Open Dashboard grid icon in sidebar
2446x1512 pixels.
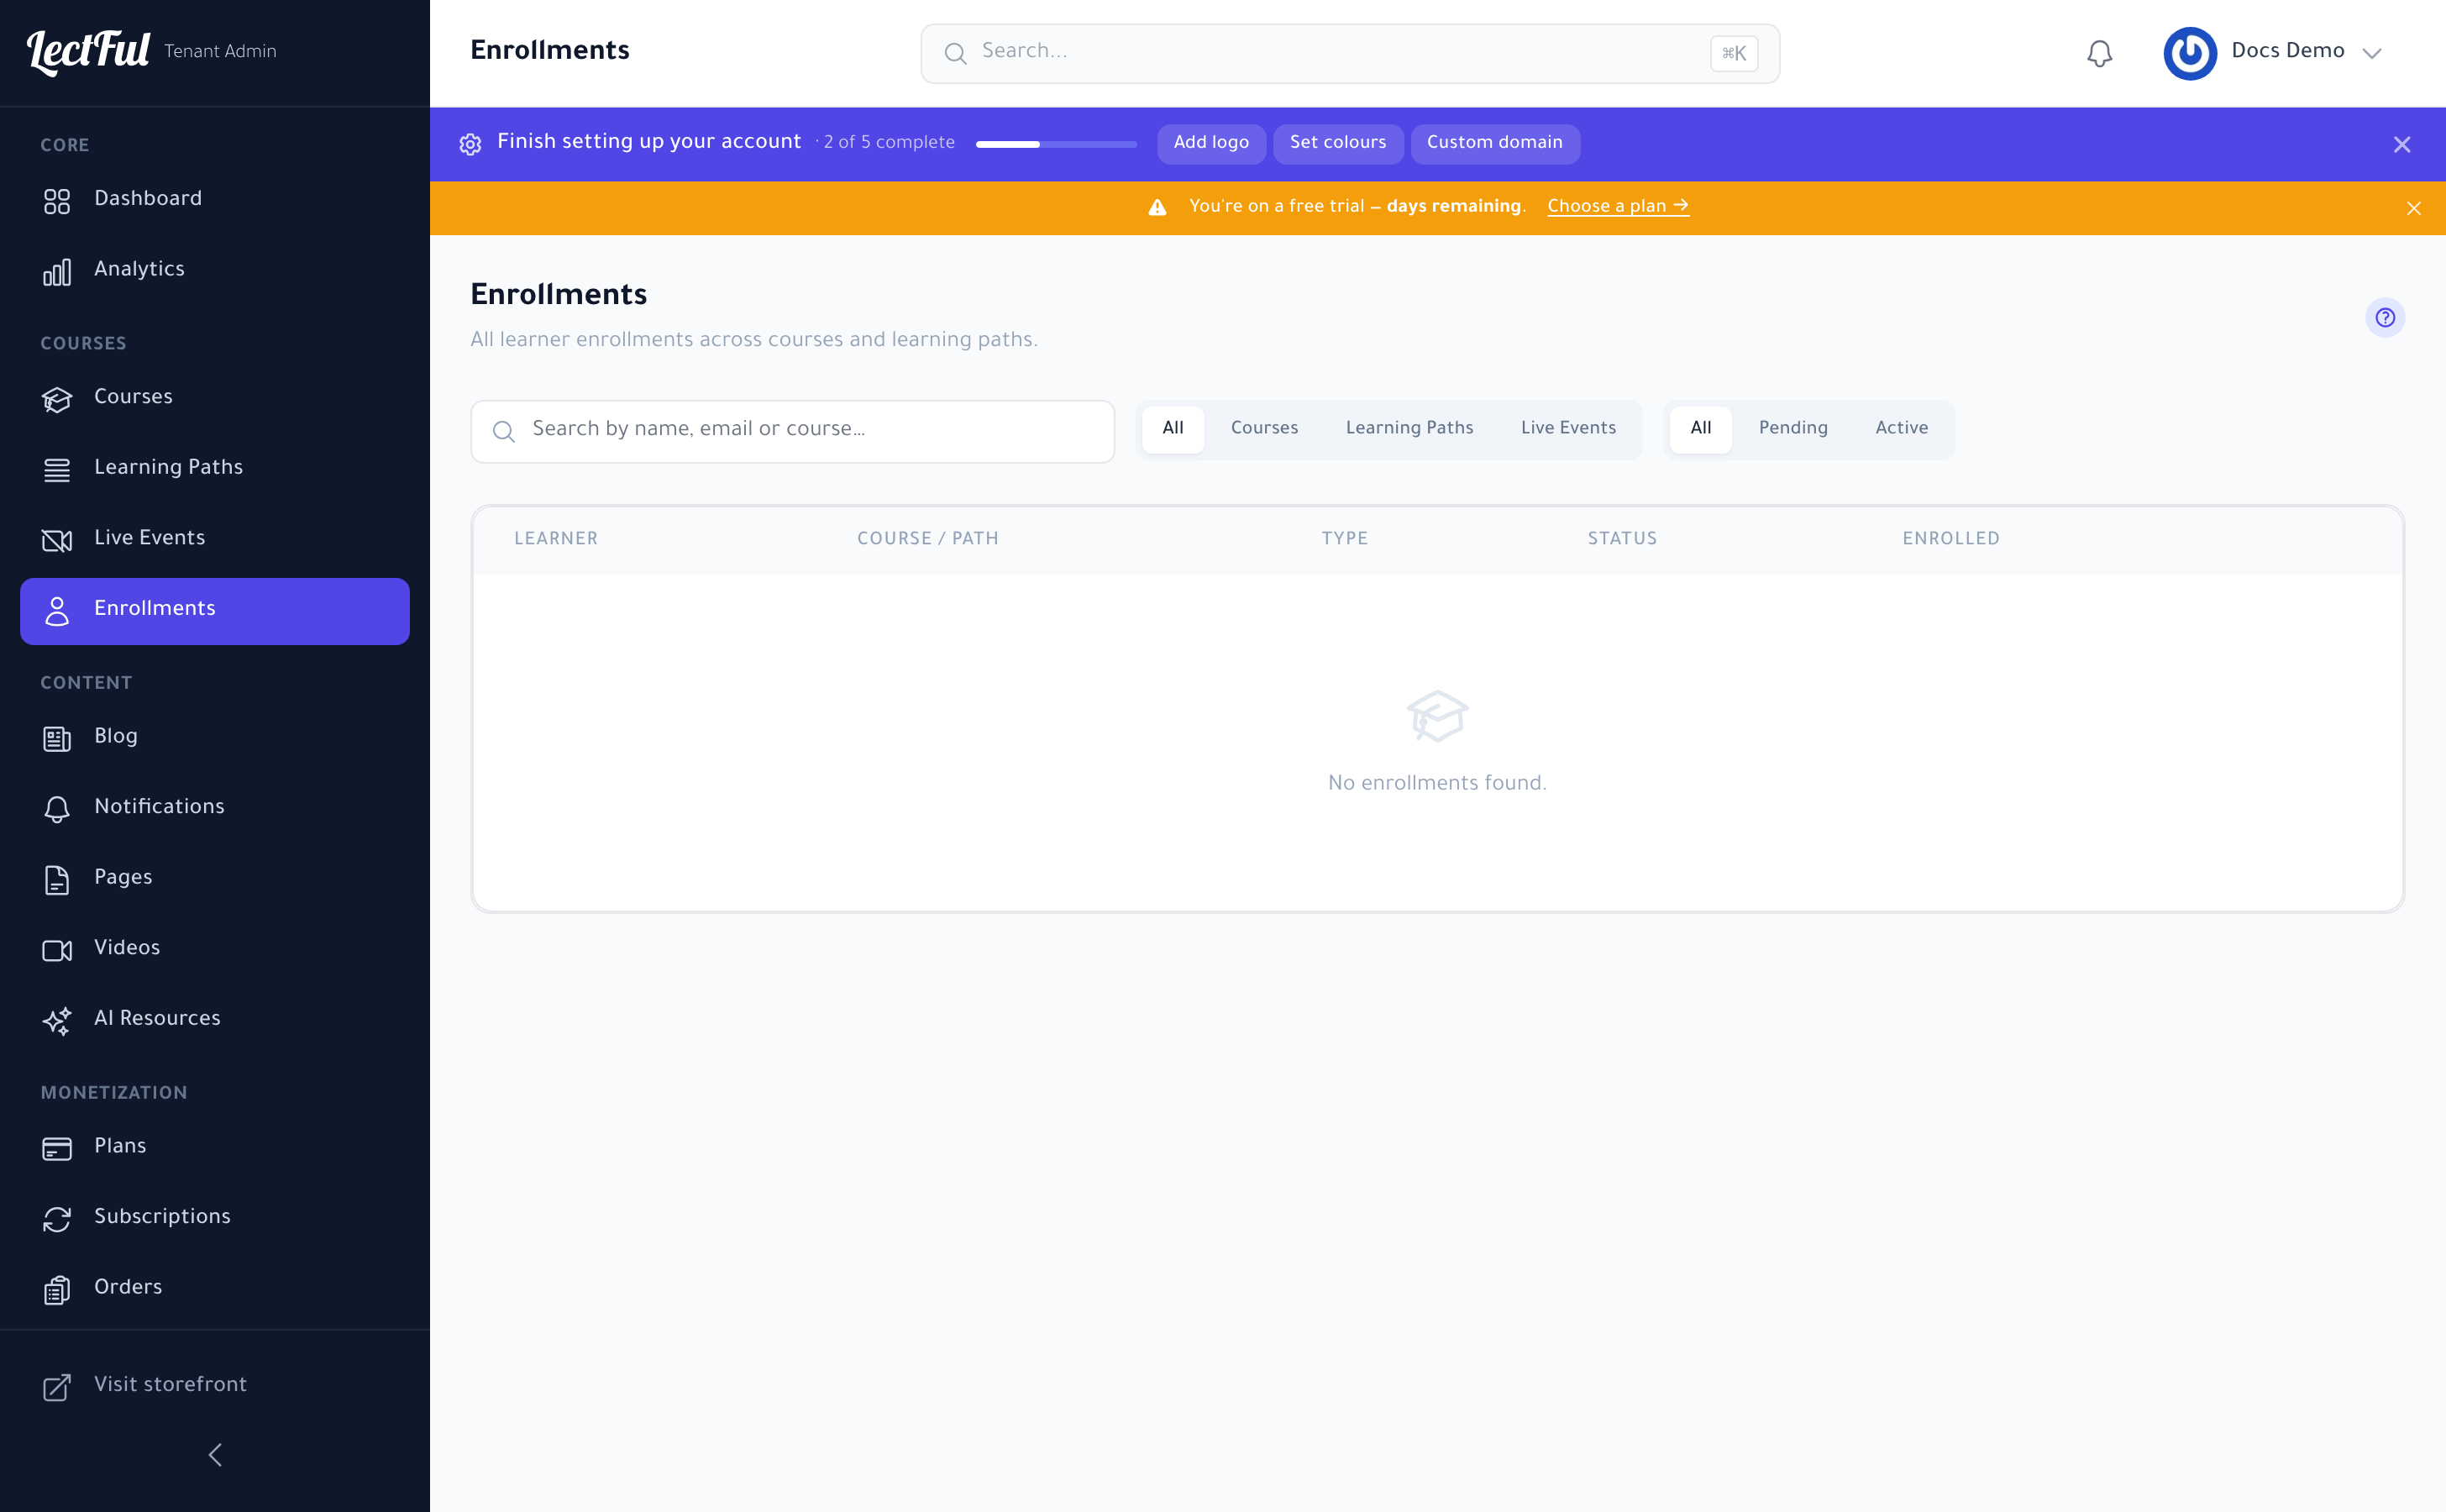coord(57,201)
